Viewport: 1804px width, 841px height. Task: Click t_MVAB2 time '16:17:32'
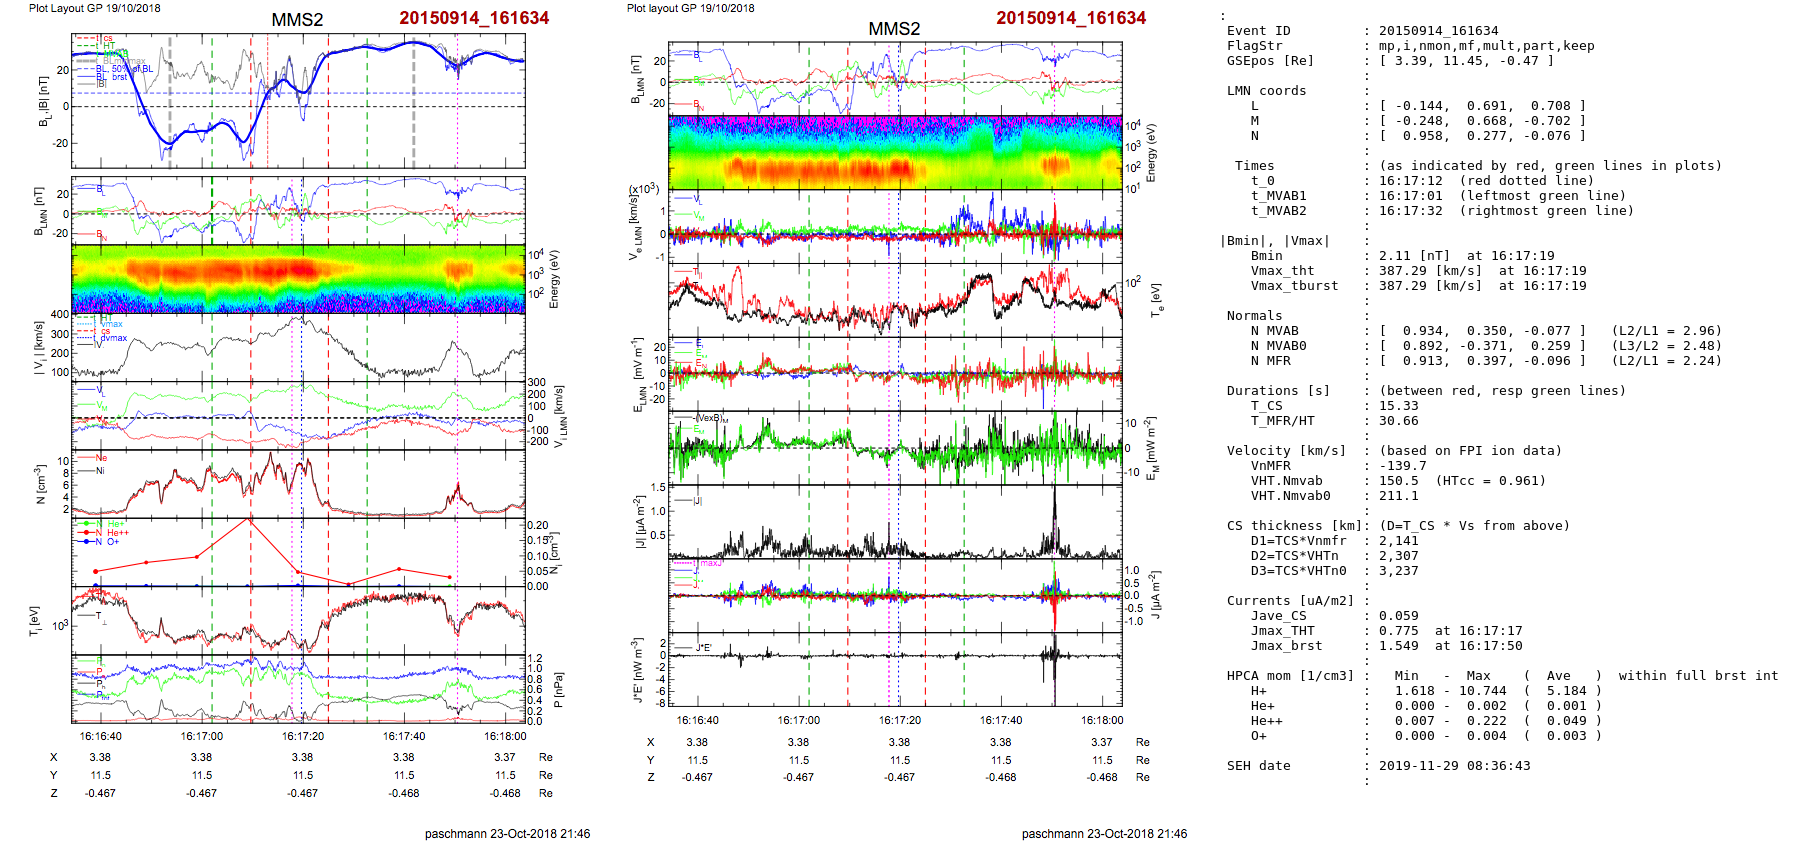[1411, 211]
